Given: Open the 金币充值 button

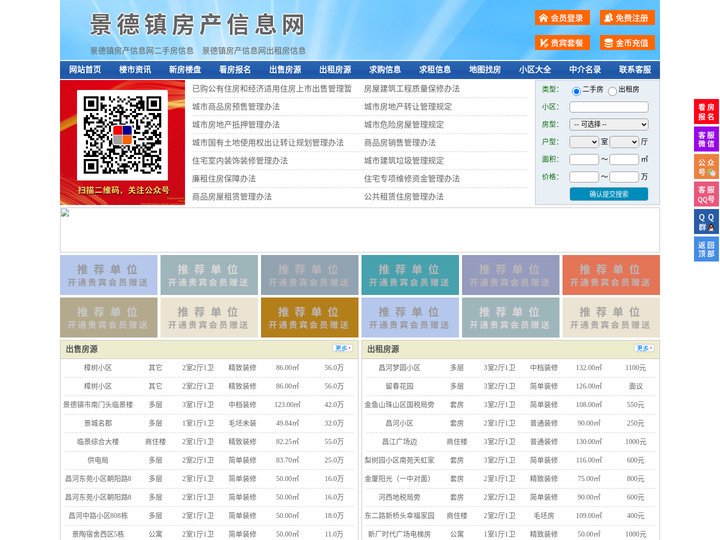Looking at the screenshot, I should [x=627, y=43].
